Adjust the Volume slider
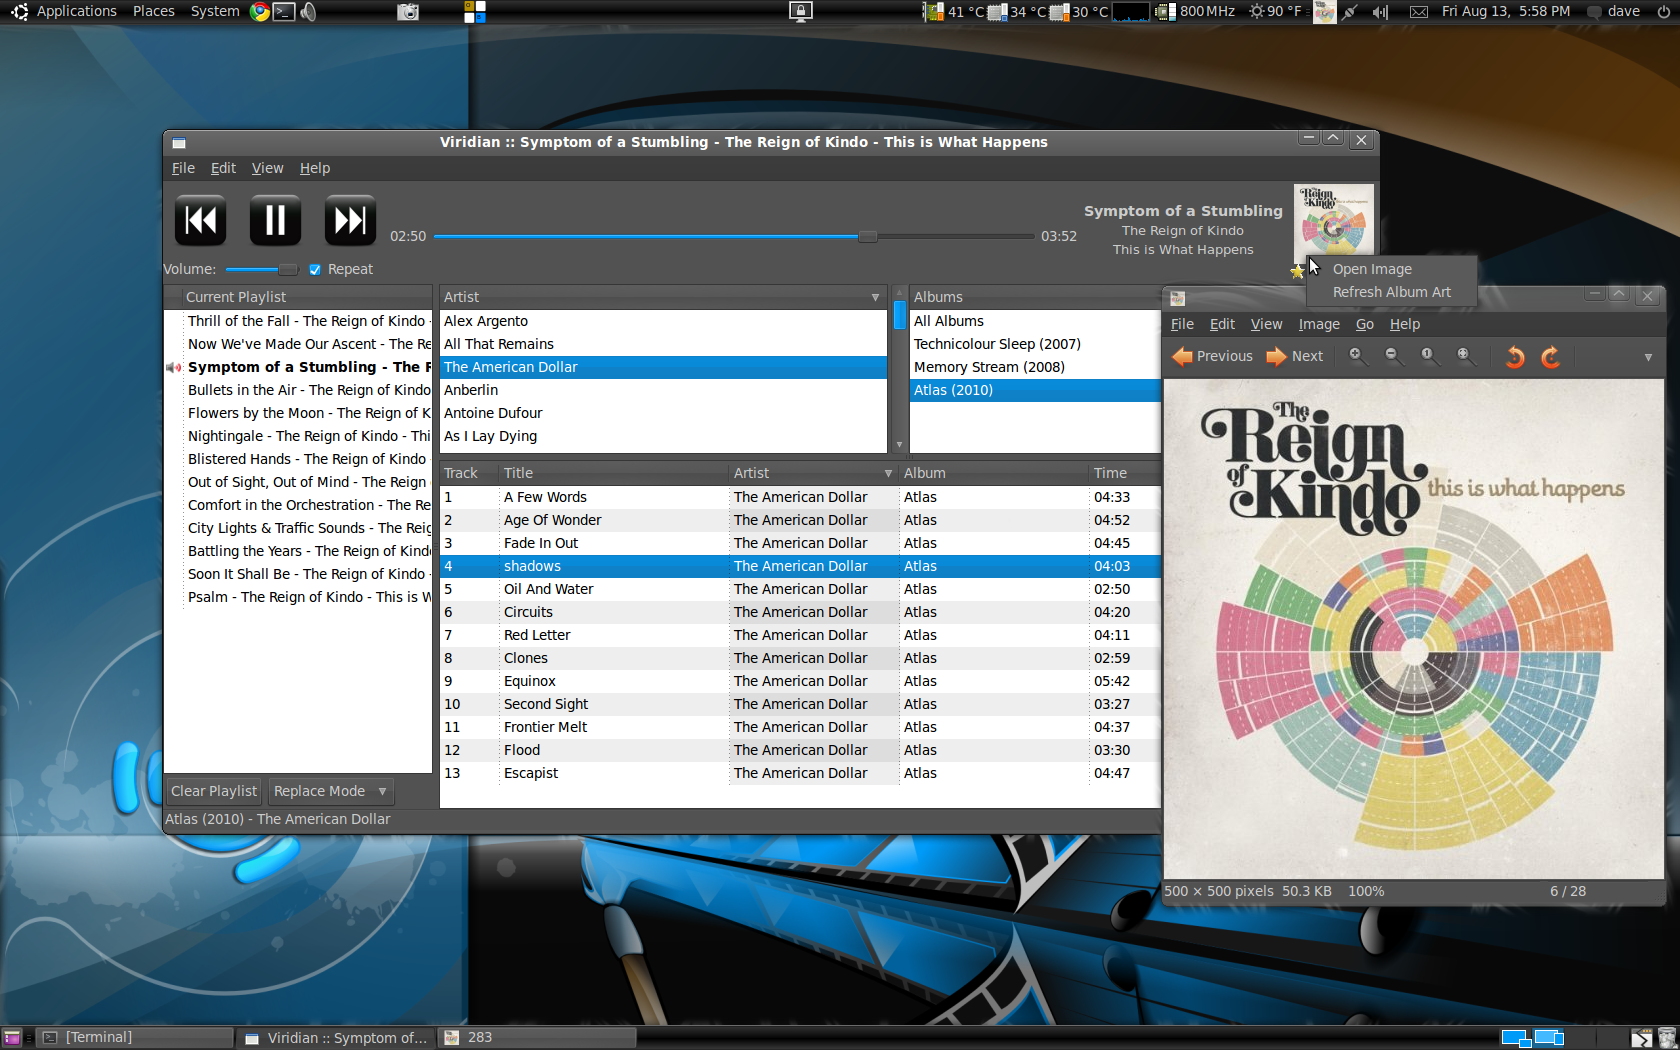Viewport: 1680px width, 1050px height. [x=261, y=270]
